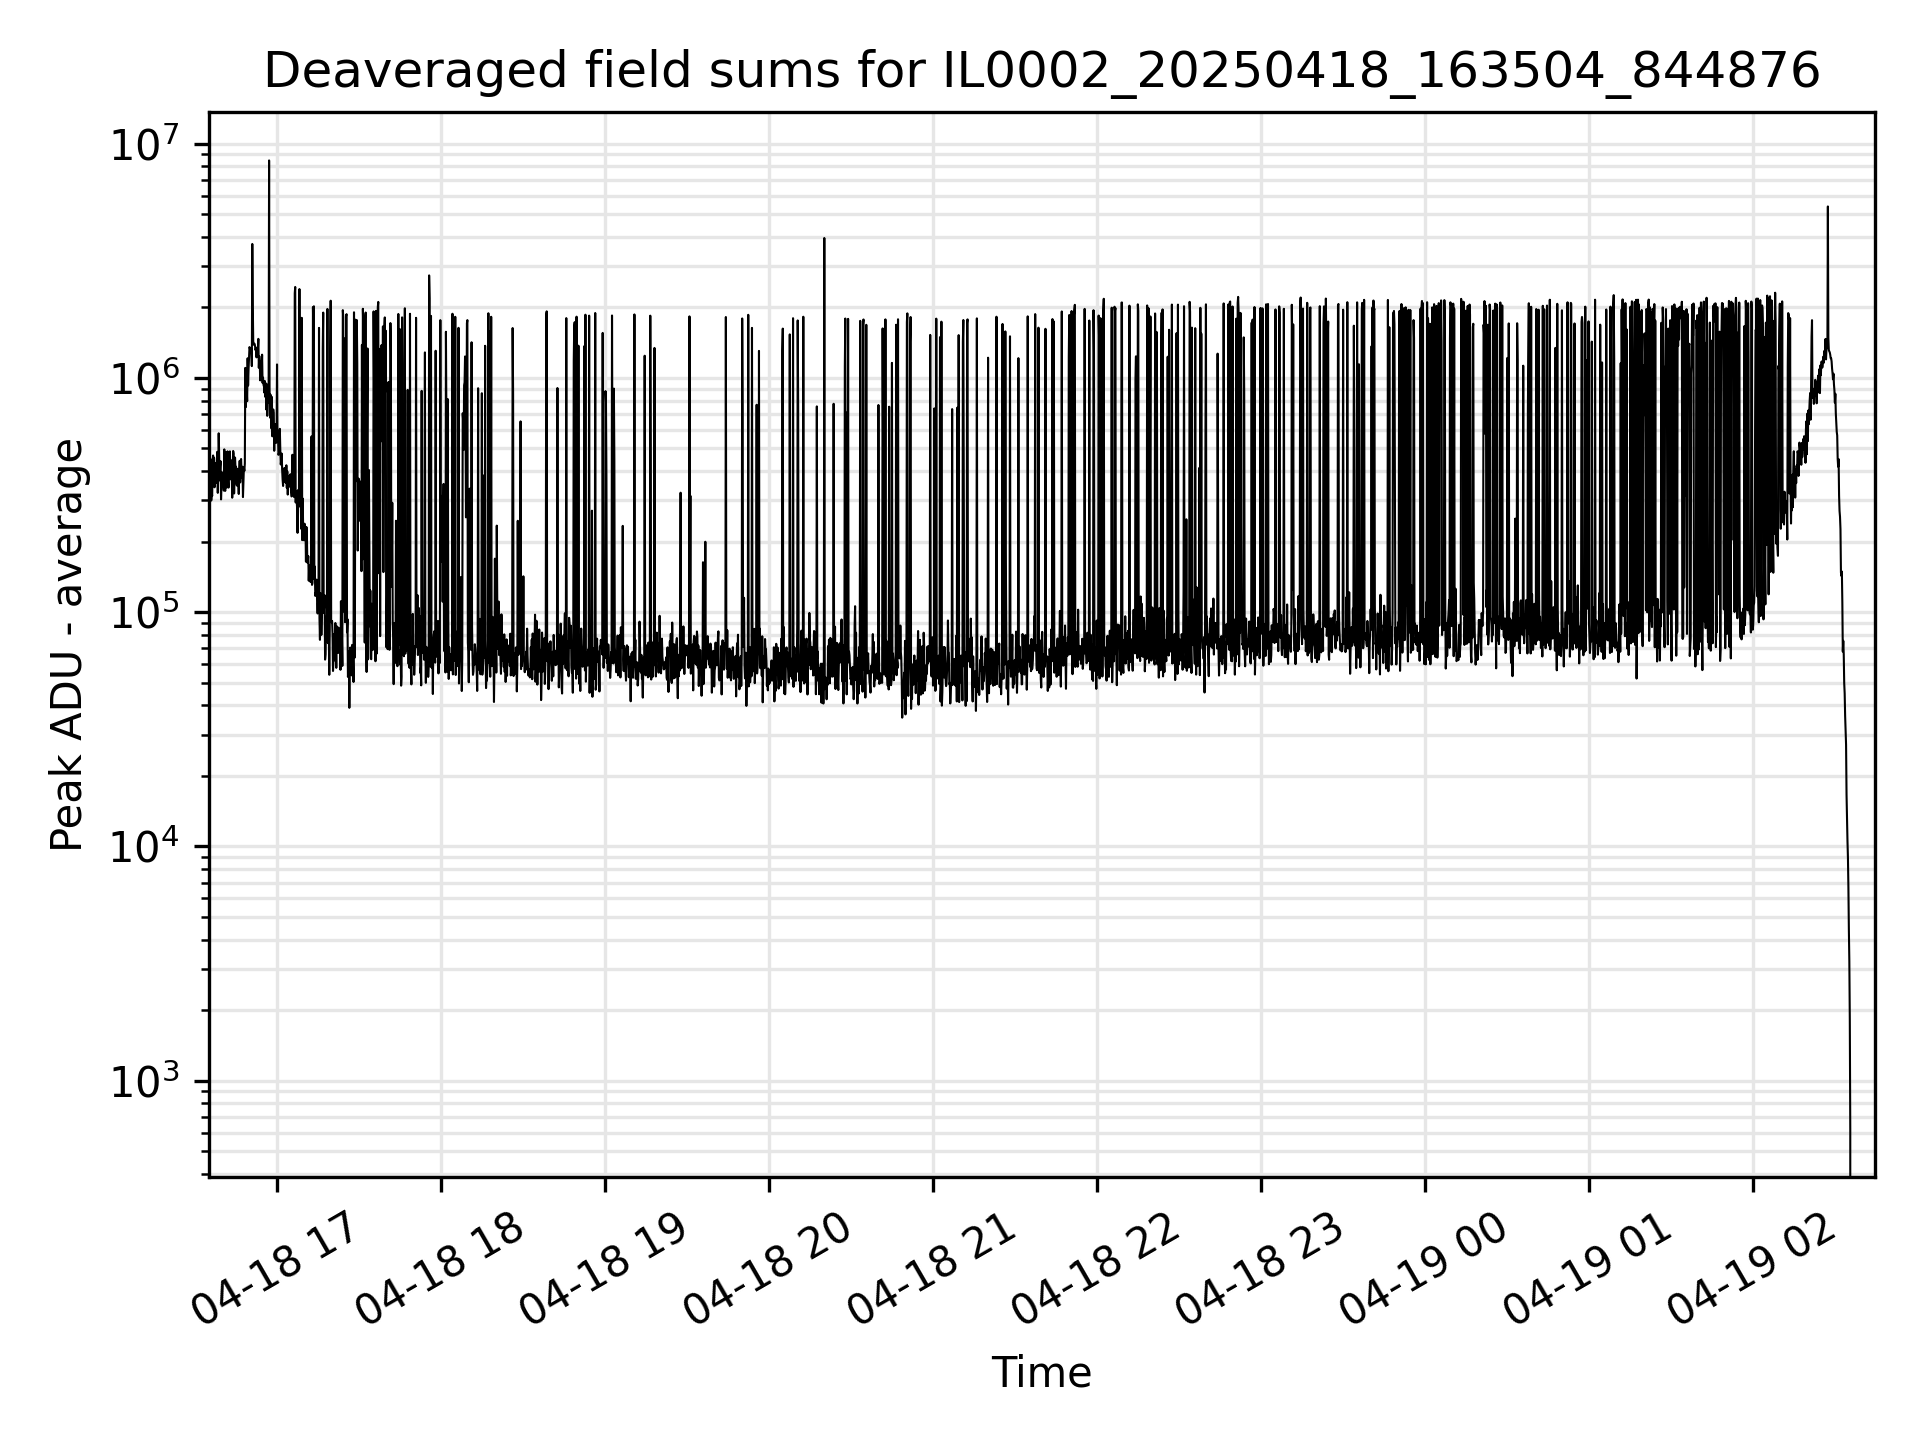Click the x tick label '04-19 01'
Image resolution: width=1920 pixels, height=1440 pixels.
coord(1586,1268)
